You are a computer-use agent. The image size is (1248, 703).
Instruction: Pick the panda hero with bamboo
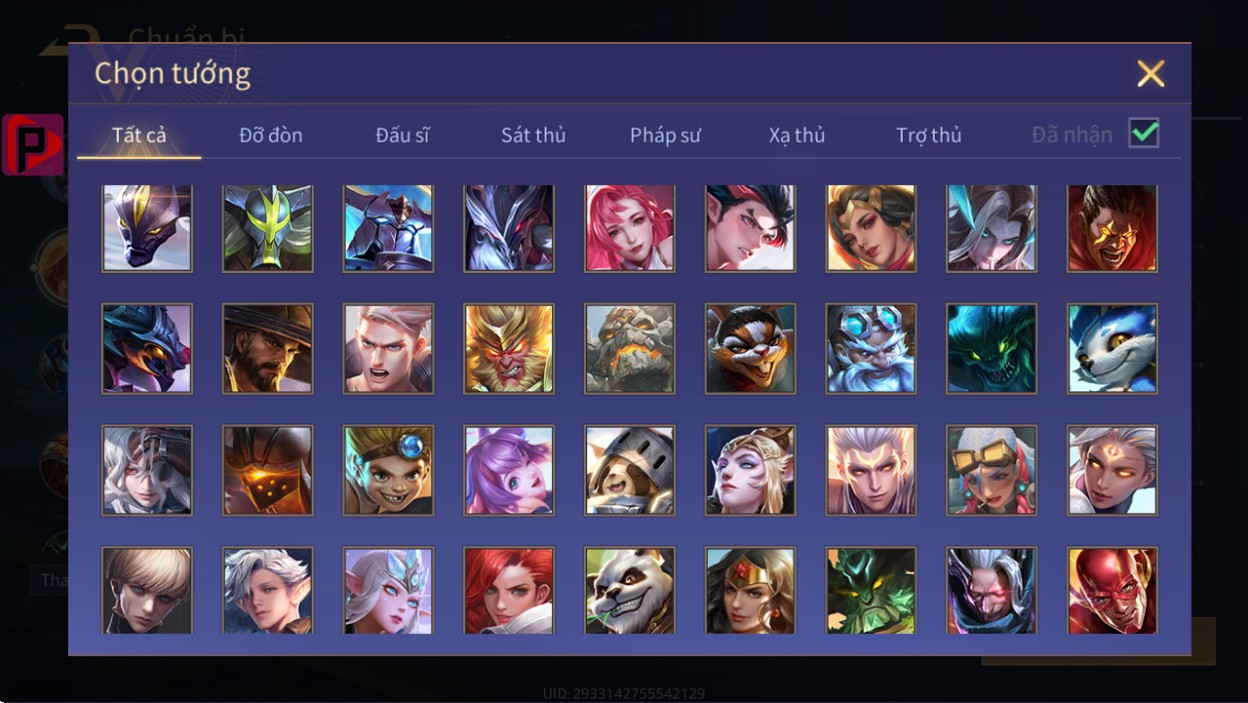pos(630,590)
